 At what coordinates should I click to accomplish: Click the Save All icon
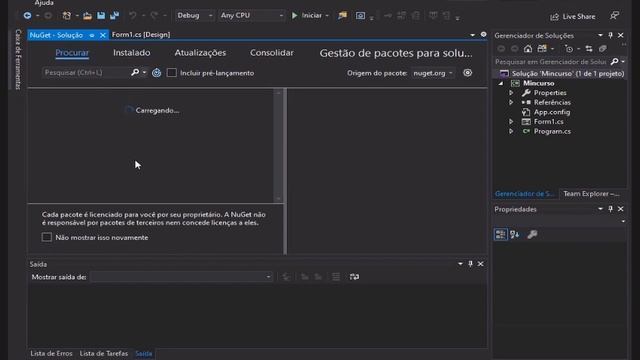pyautogui.click(x=114, y=16)
